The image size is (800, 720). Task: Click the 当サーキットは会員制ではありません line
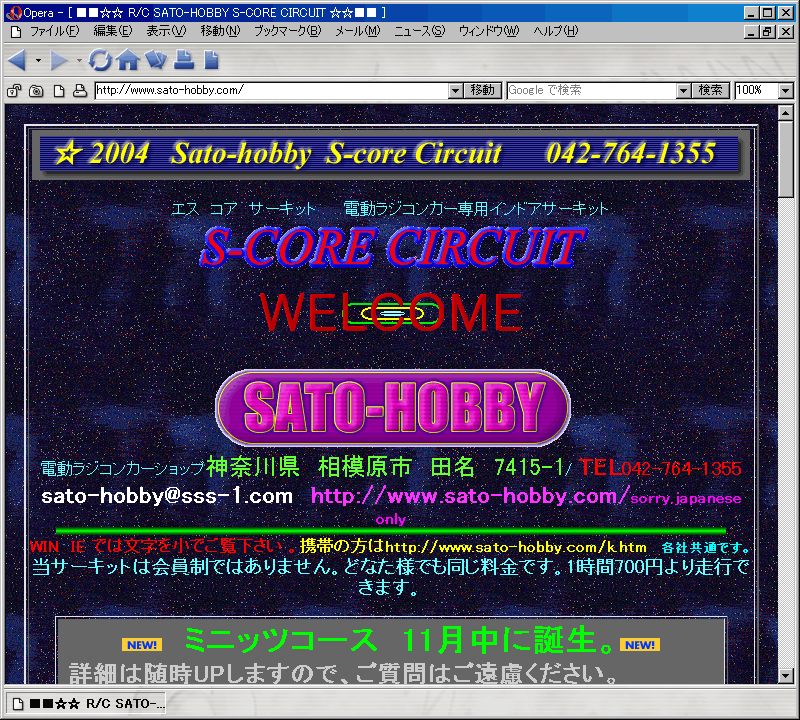[390, 577]
